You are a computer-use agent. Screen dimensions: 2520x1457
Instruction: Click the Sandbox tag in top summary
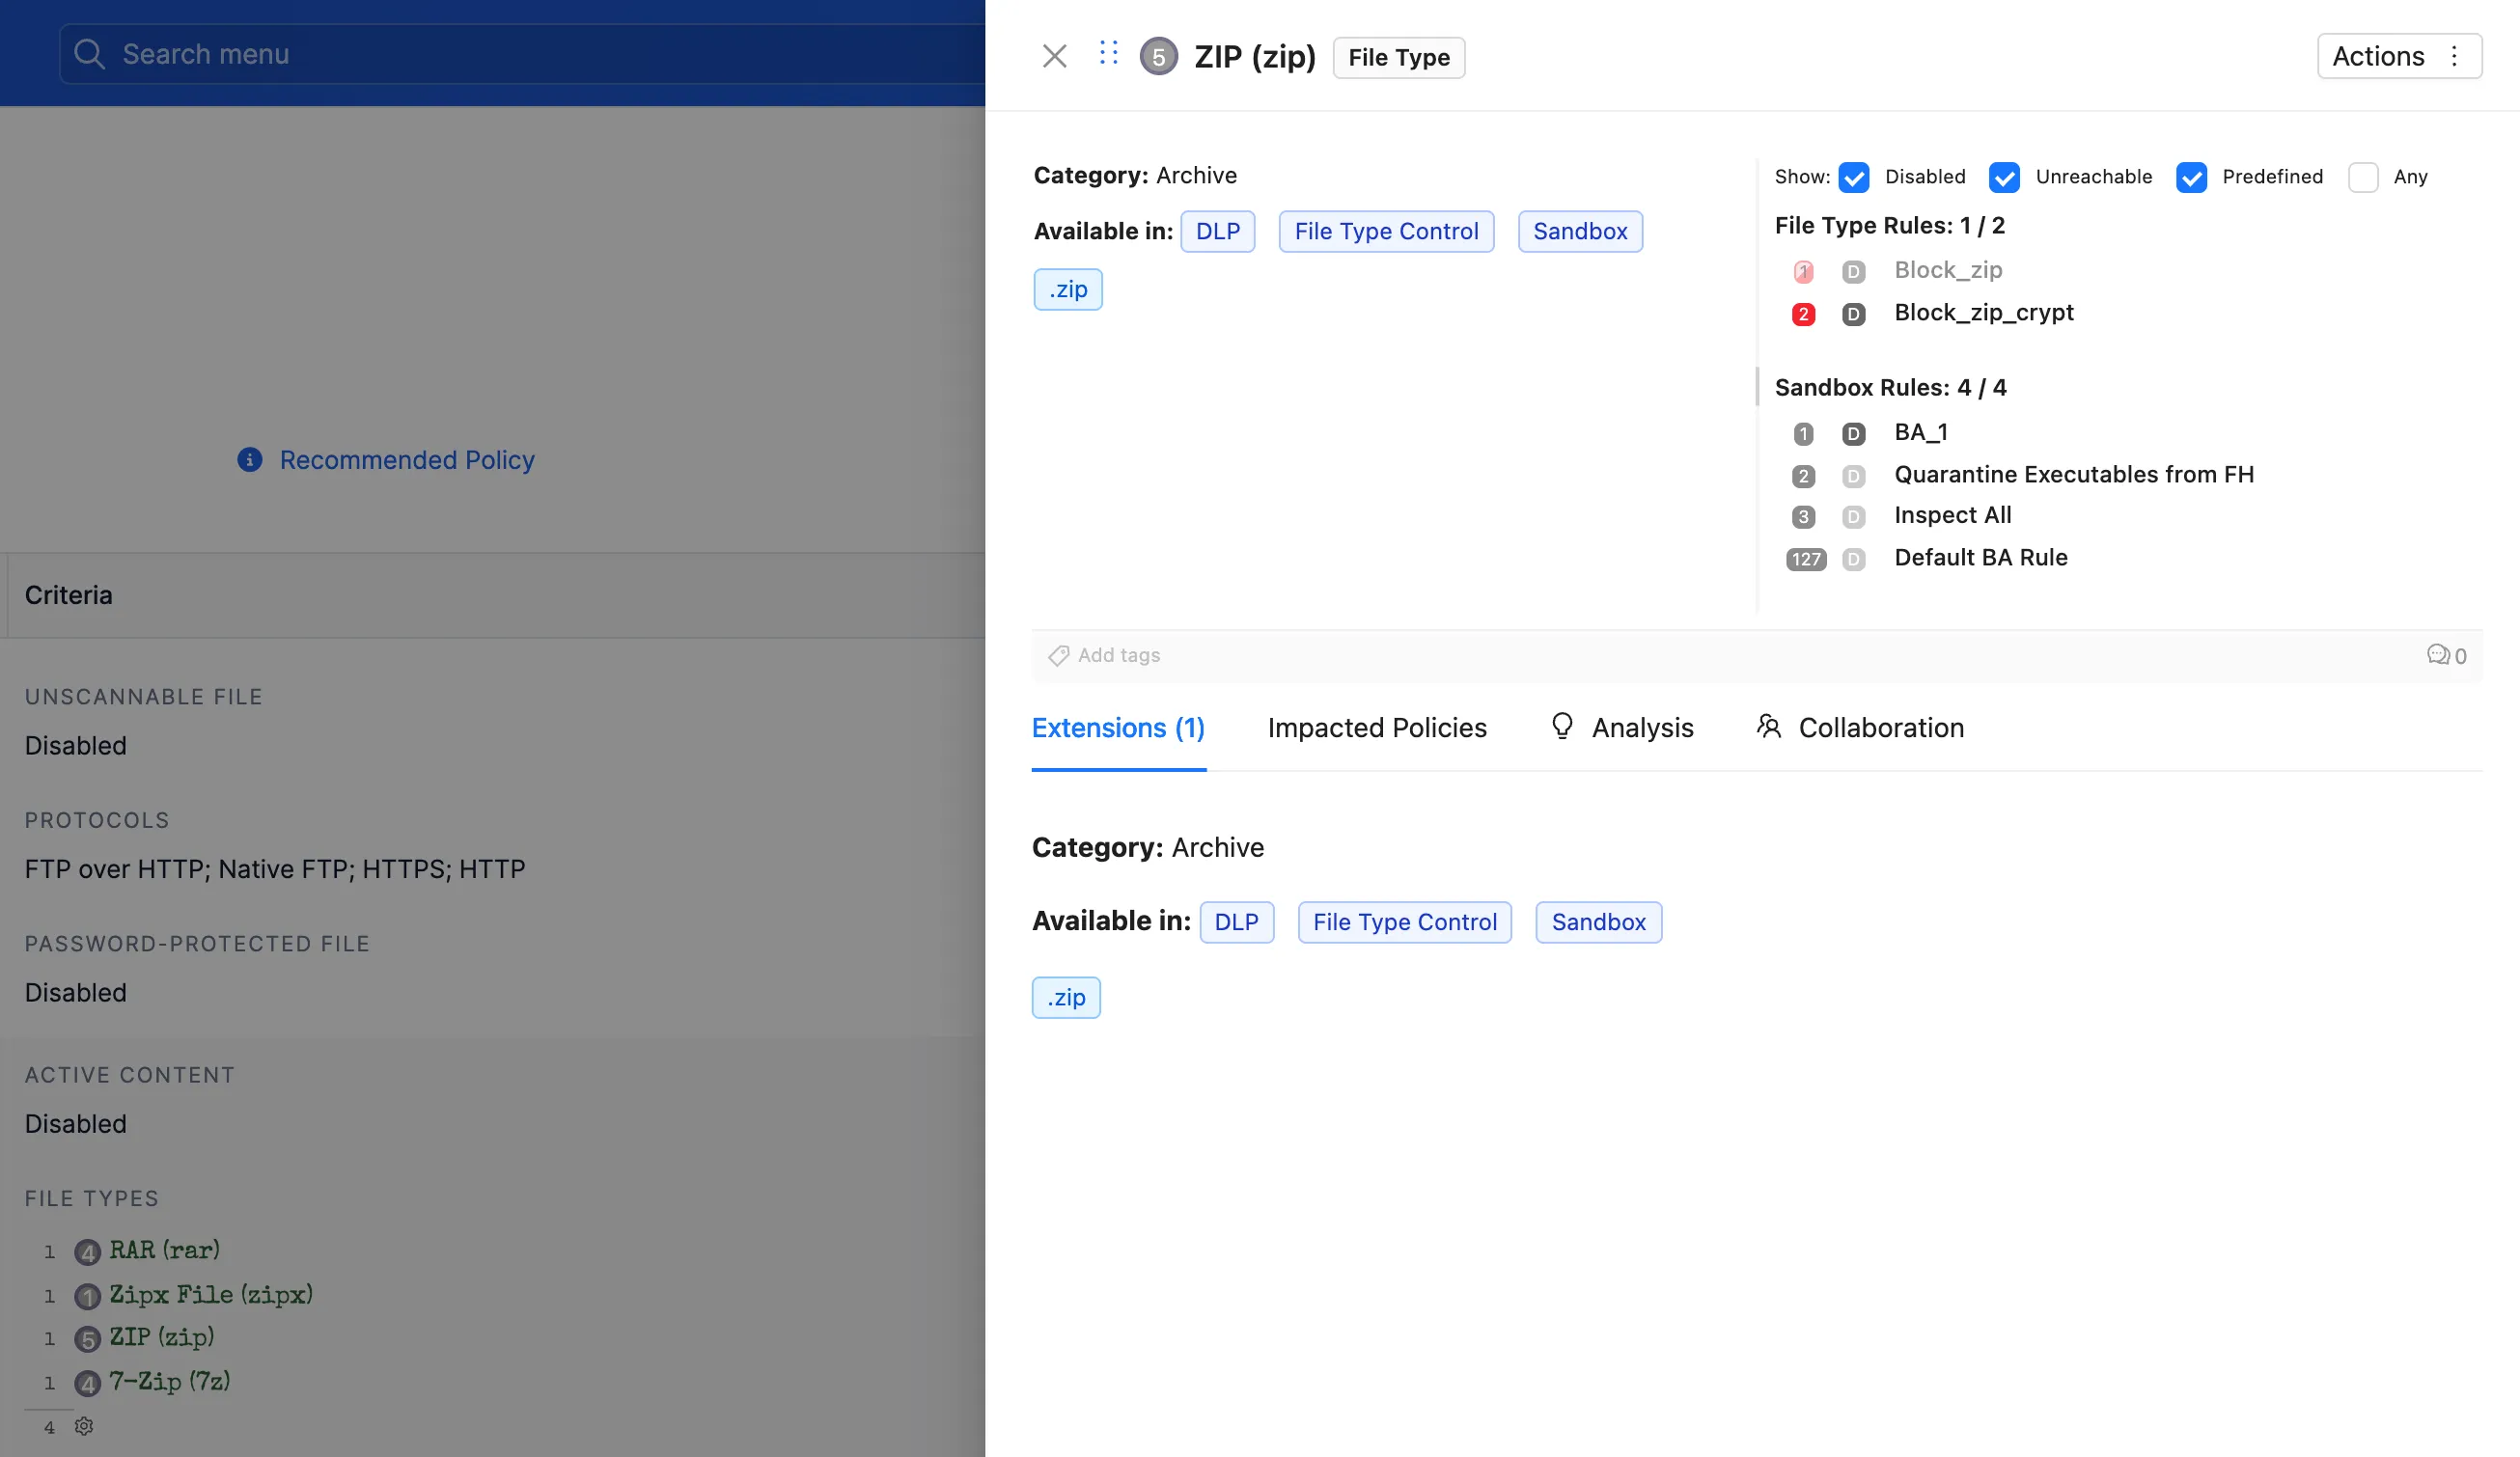coord(1580,231)
